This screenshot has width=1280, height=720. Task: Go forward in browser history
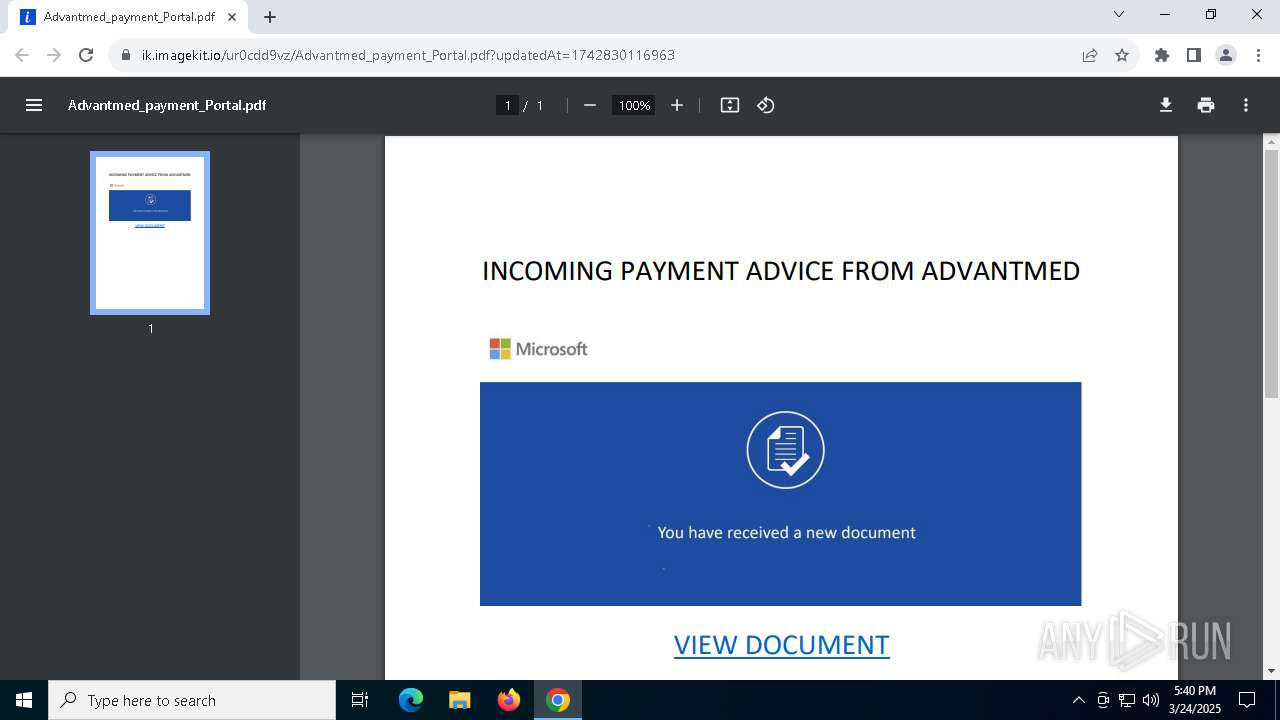pyautogui.click(x=54, y=55)
